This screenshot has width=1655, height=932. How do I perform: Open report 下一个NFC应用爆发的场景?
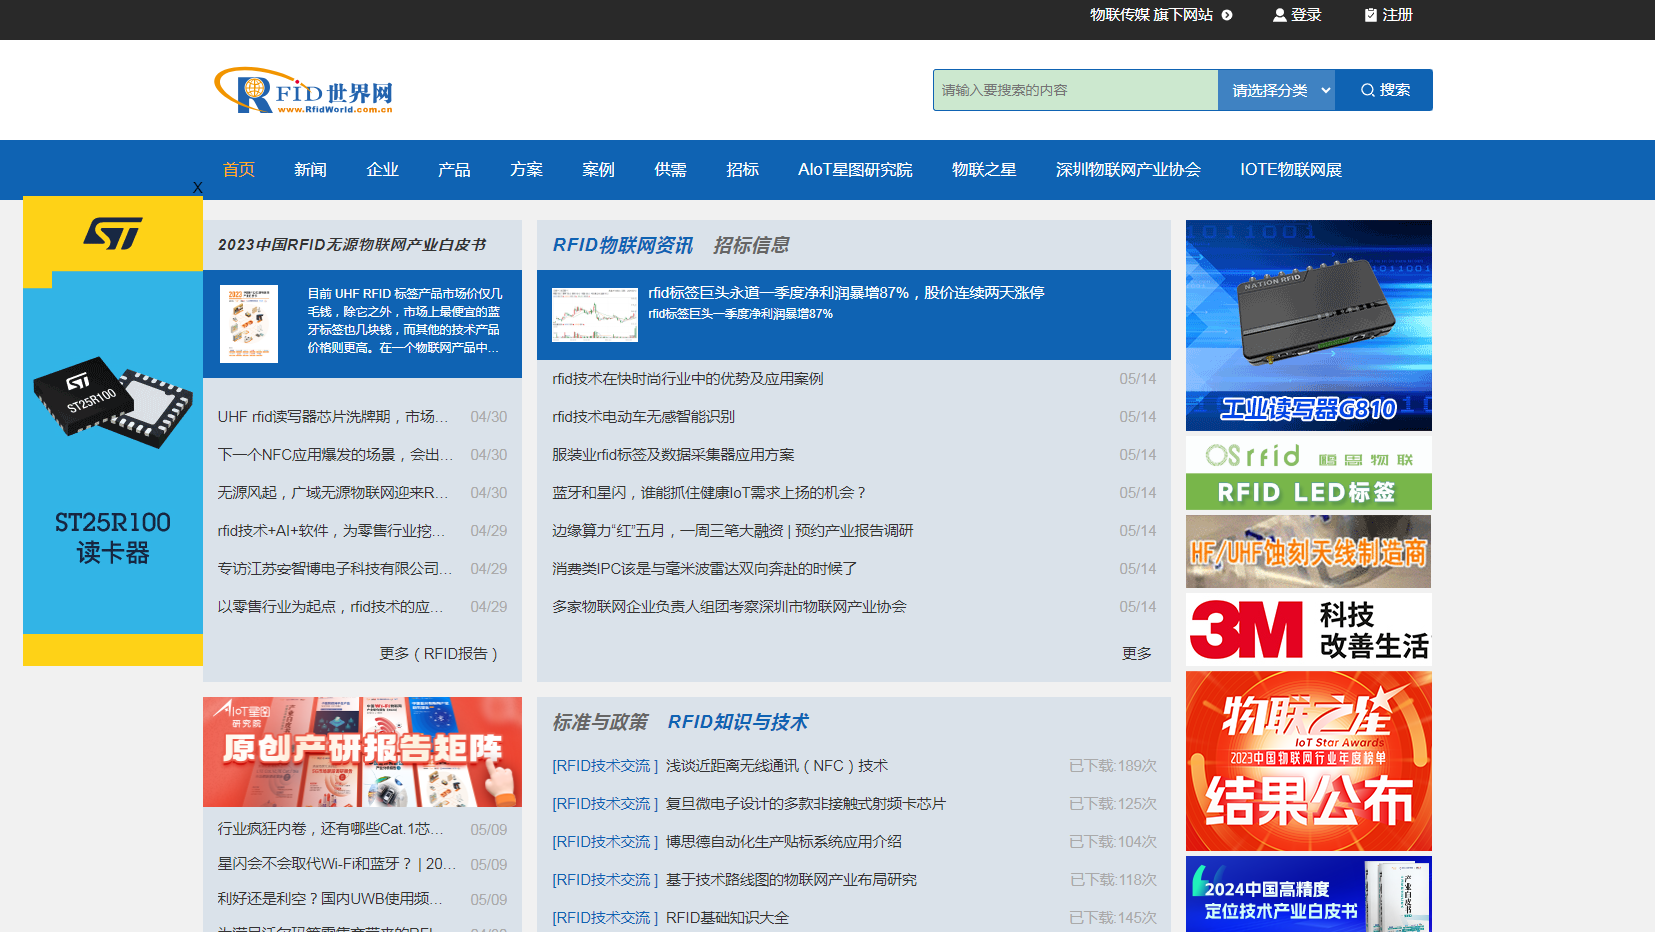pyautogui.click(x=335, y=455)
